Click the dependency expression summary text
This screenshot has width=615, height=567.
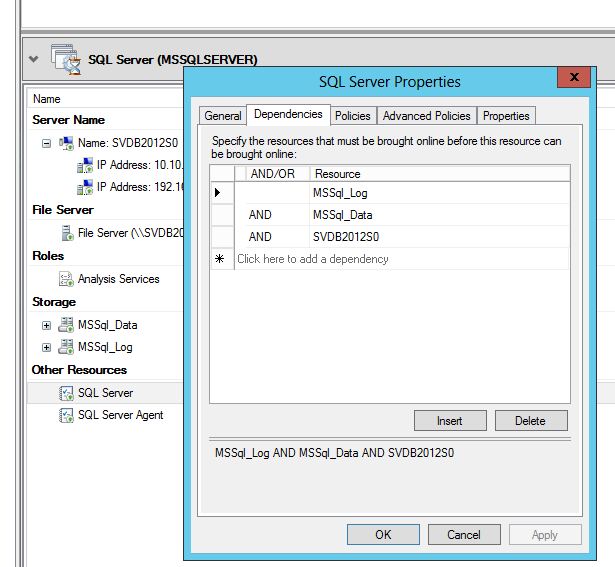(335, 453)
